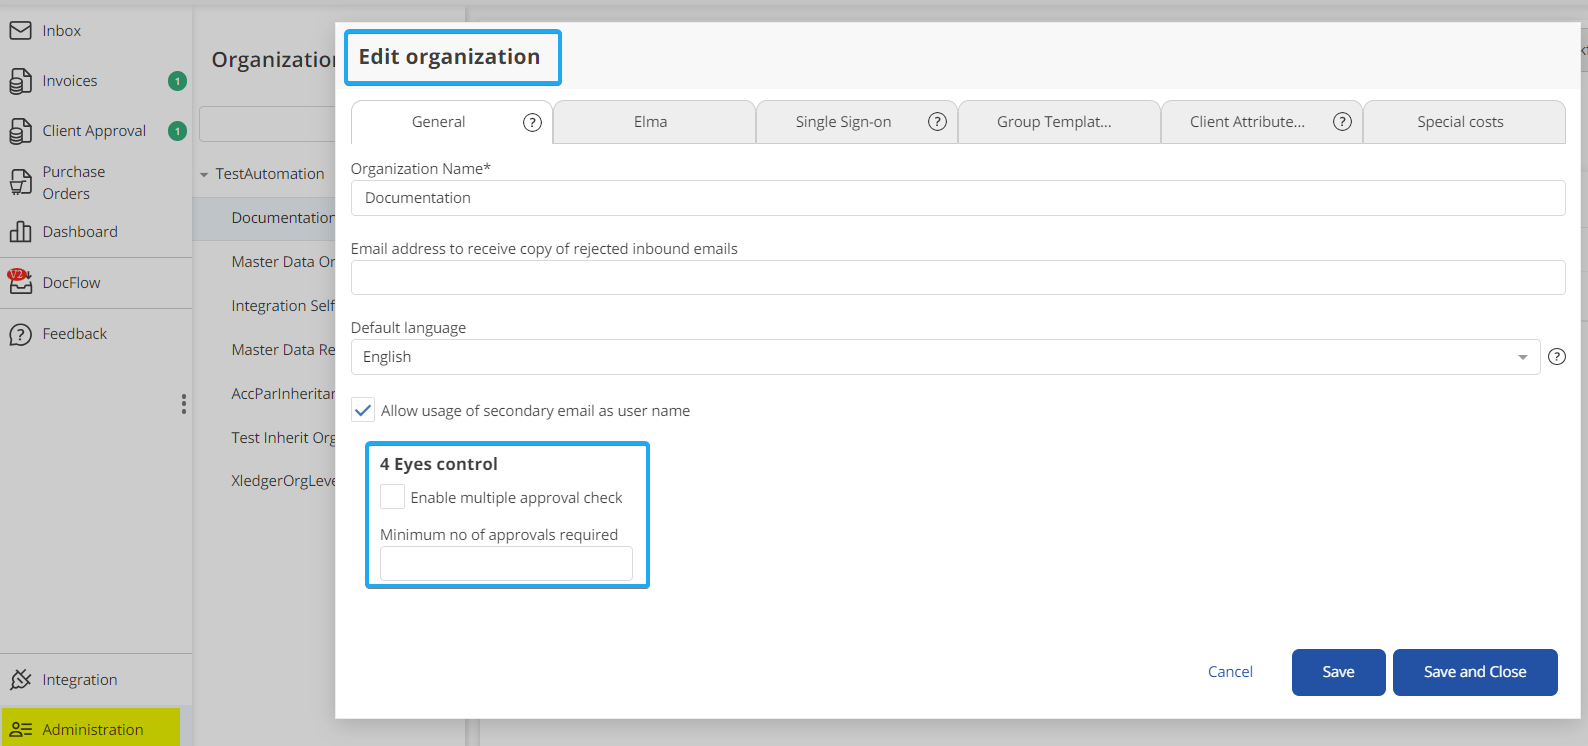Viewport: 1588px width, 746px height.
Task: Click the Organization Name input field
Action: point(957,198)
